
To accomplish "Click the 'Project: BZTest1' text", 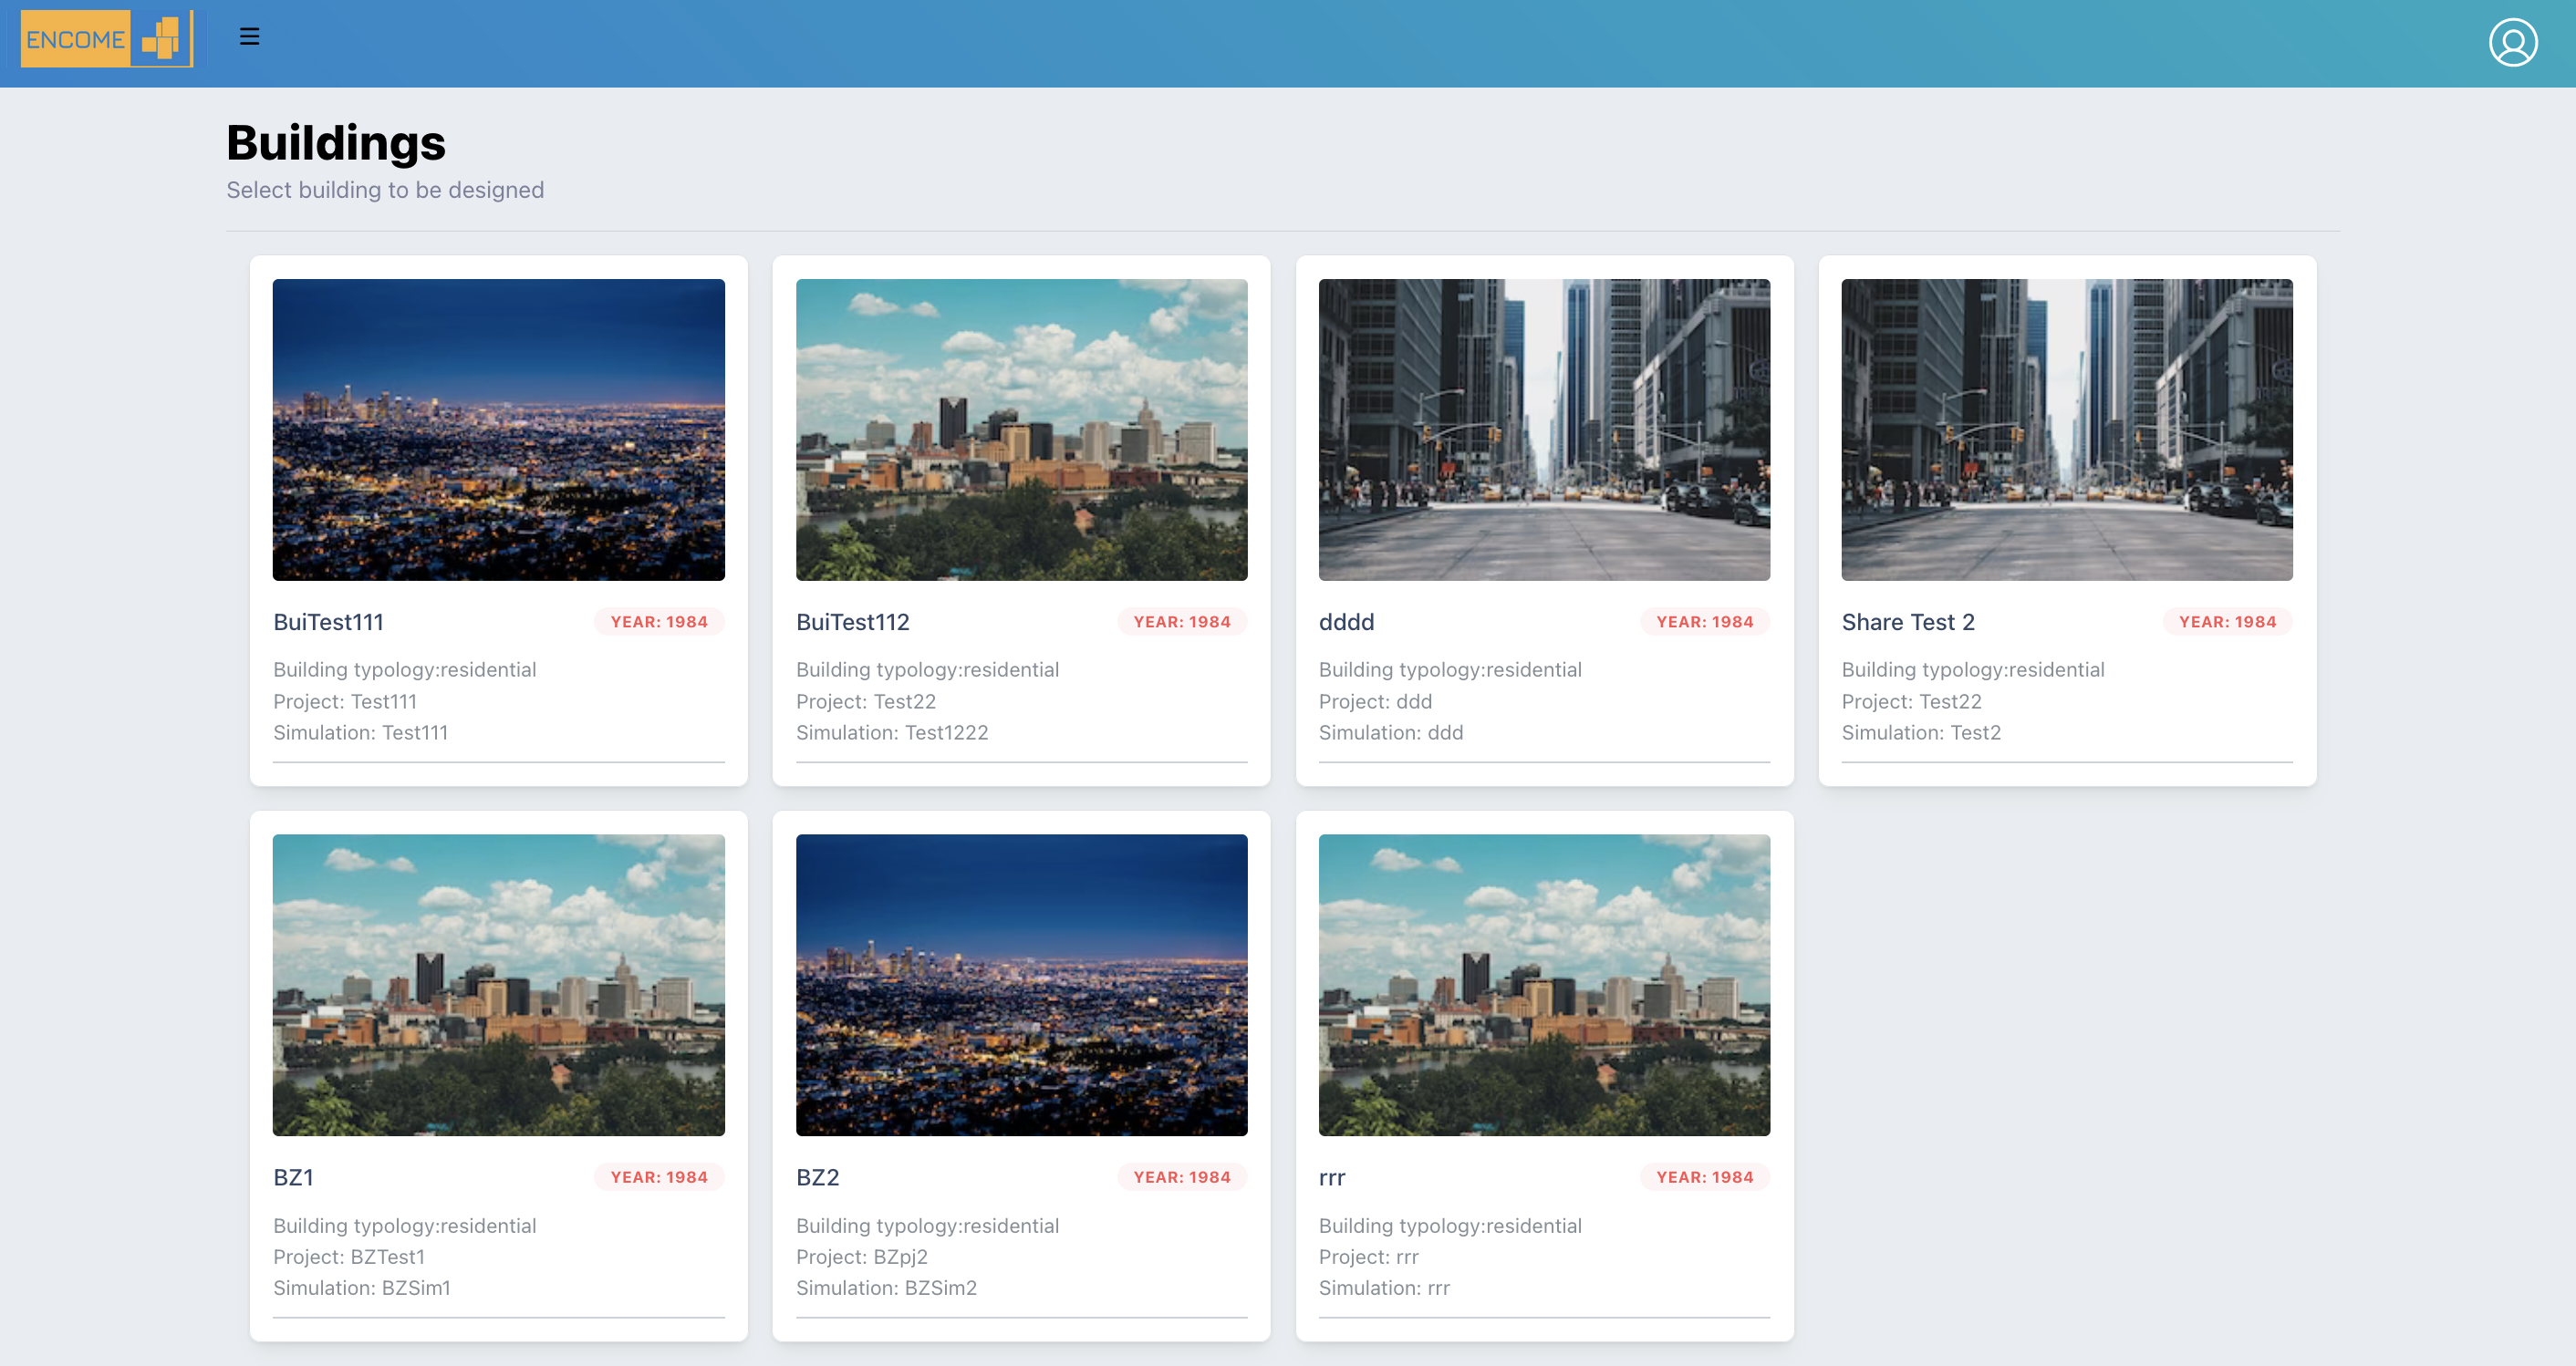I will pos(349,1256).
